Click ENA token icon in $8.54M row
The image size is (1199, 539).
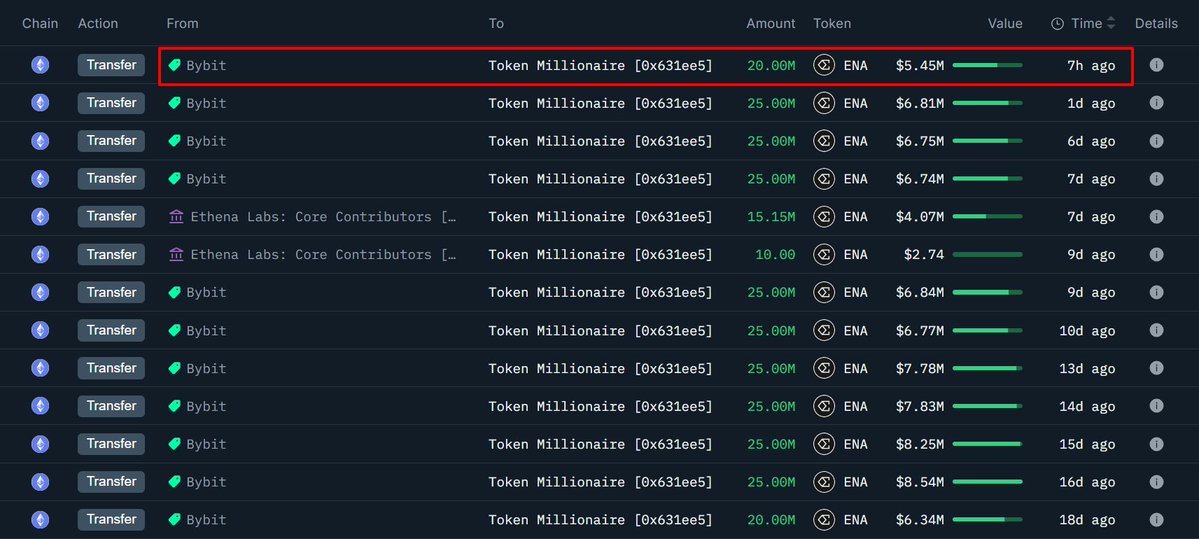pyautogui.click(x=824, y=482)
